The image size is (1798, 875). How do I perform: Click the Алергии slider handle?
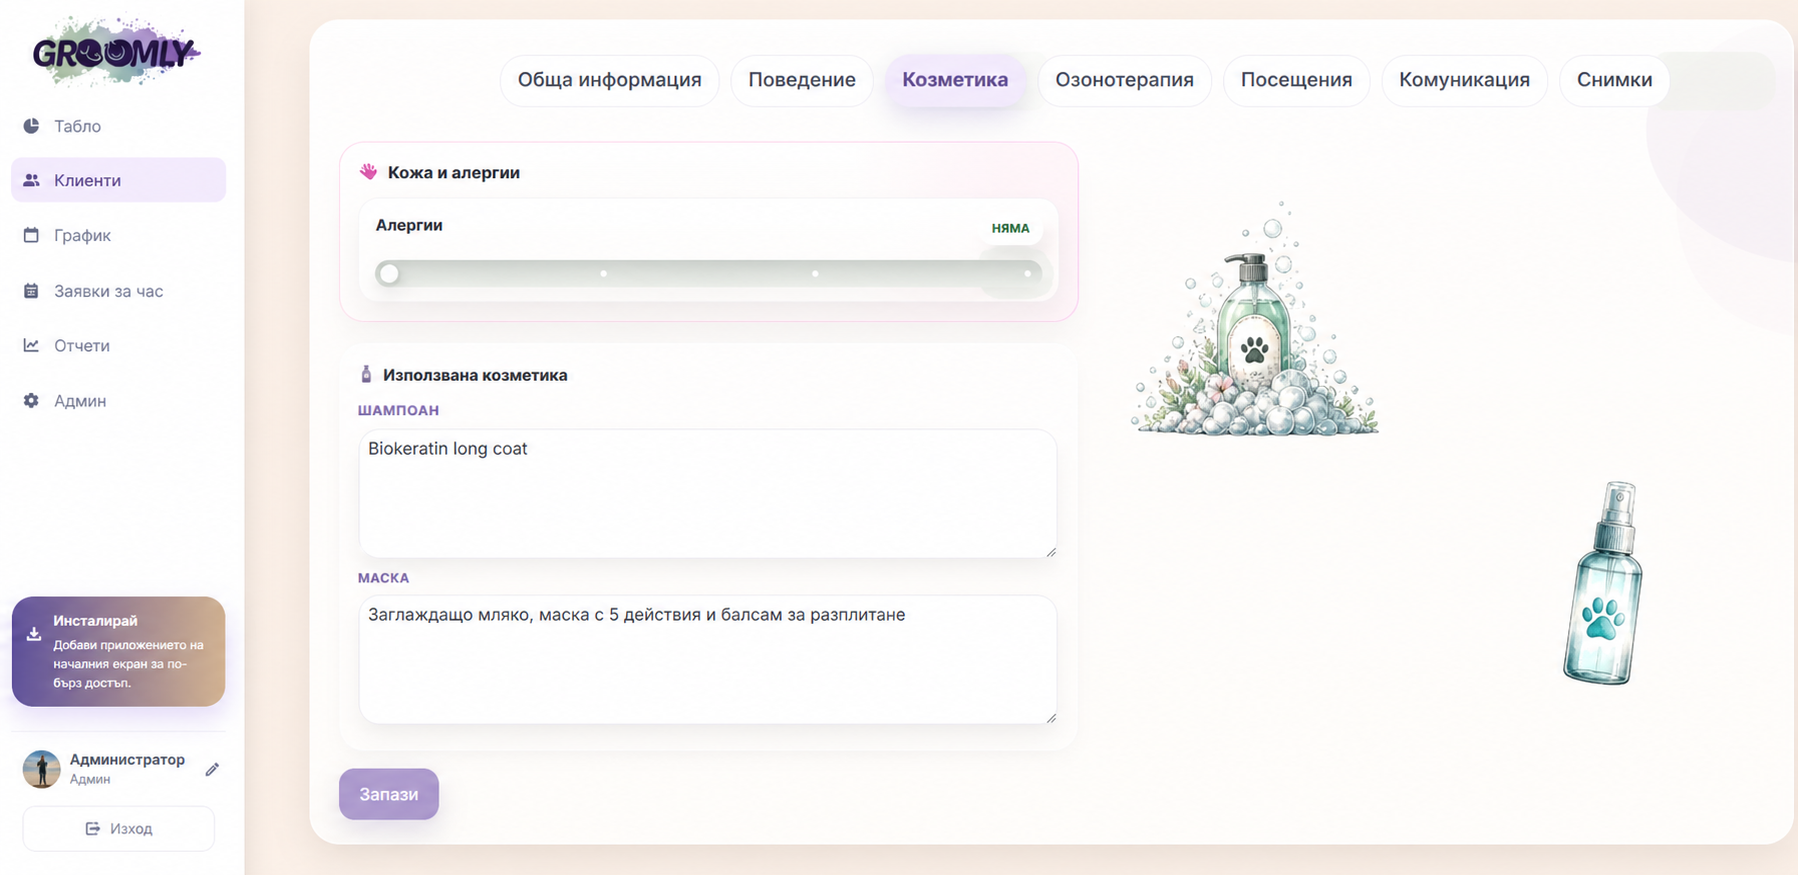[x=389, y=273]
